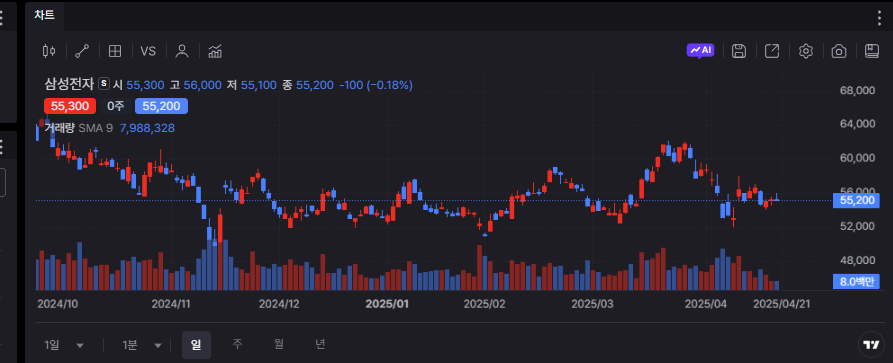
Task: Select the trend line drawing tool
Action: coord(83,51)
